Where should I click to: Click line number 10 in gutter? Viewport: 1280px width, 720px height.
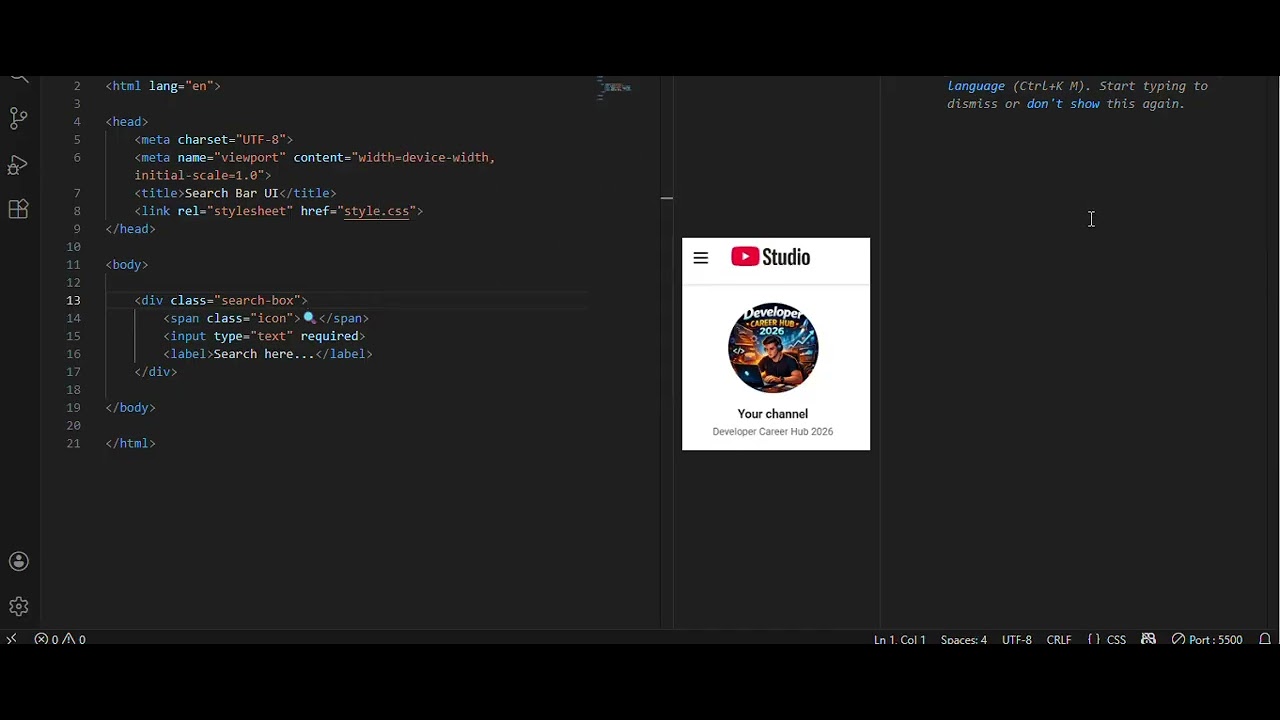click(x=73, y=247)
